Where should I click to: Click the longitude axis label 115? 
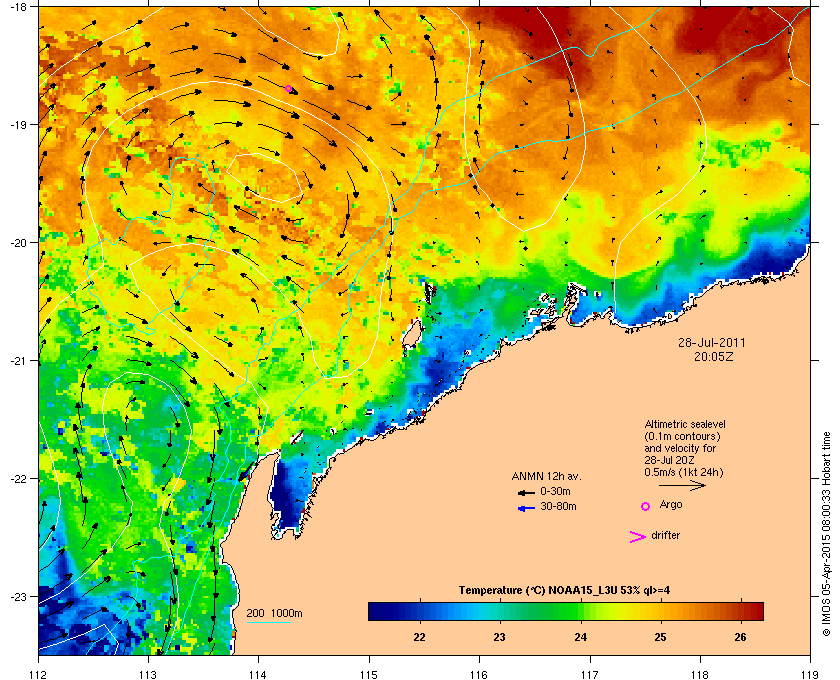click(369, 674)
